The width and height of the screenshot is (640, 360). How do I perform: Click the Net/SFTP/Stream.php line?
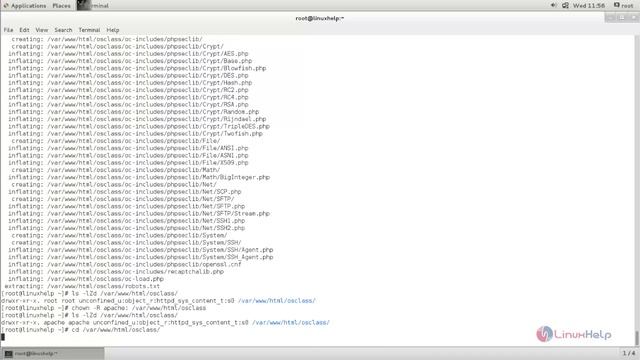click(x=139, y=213)
